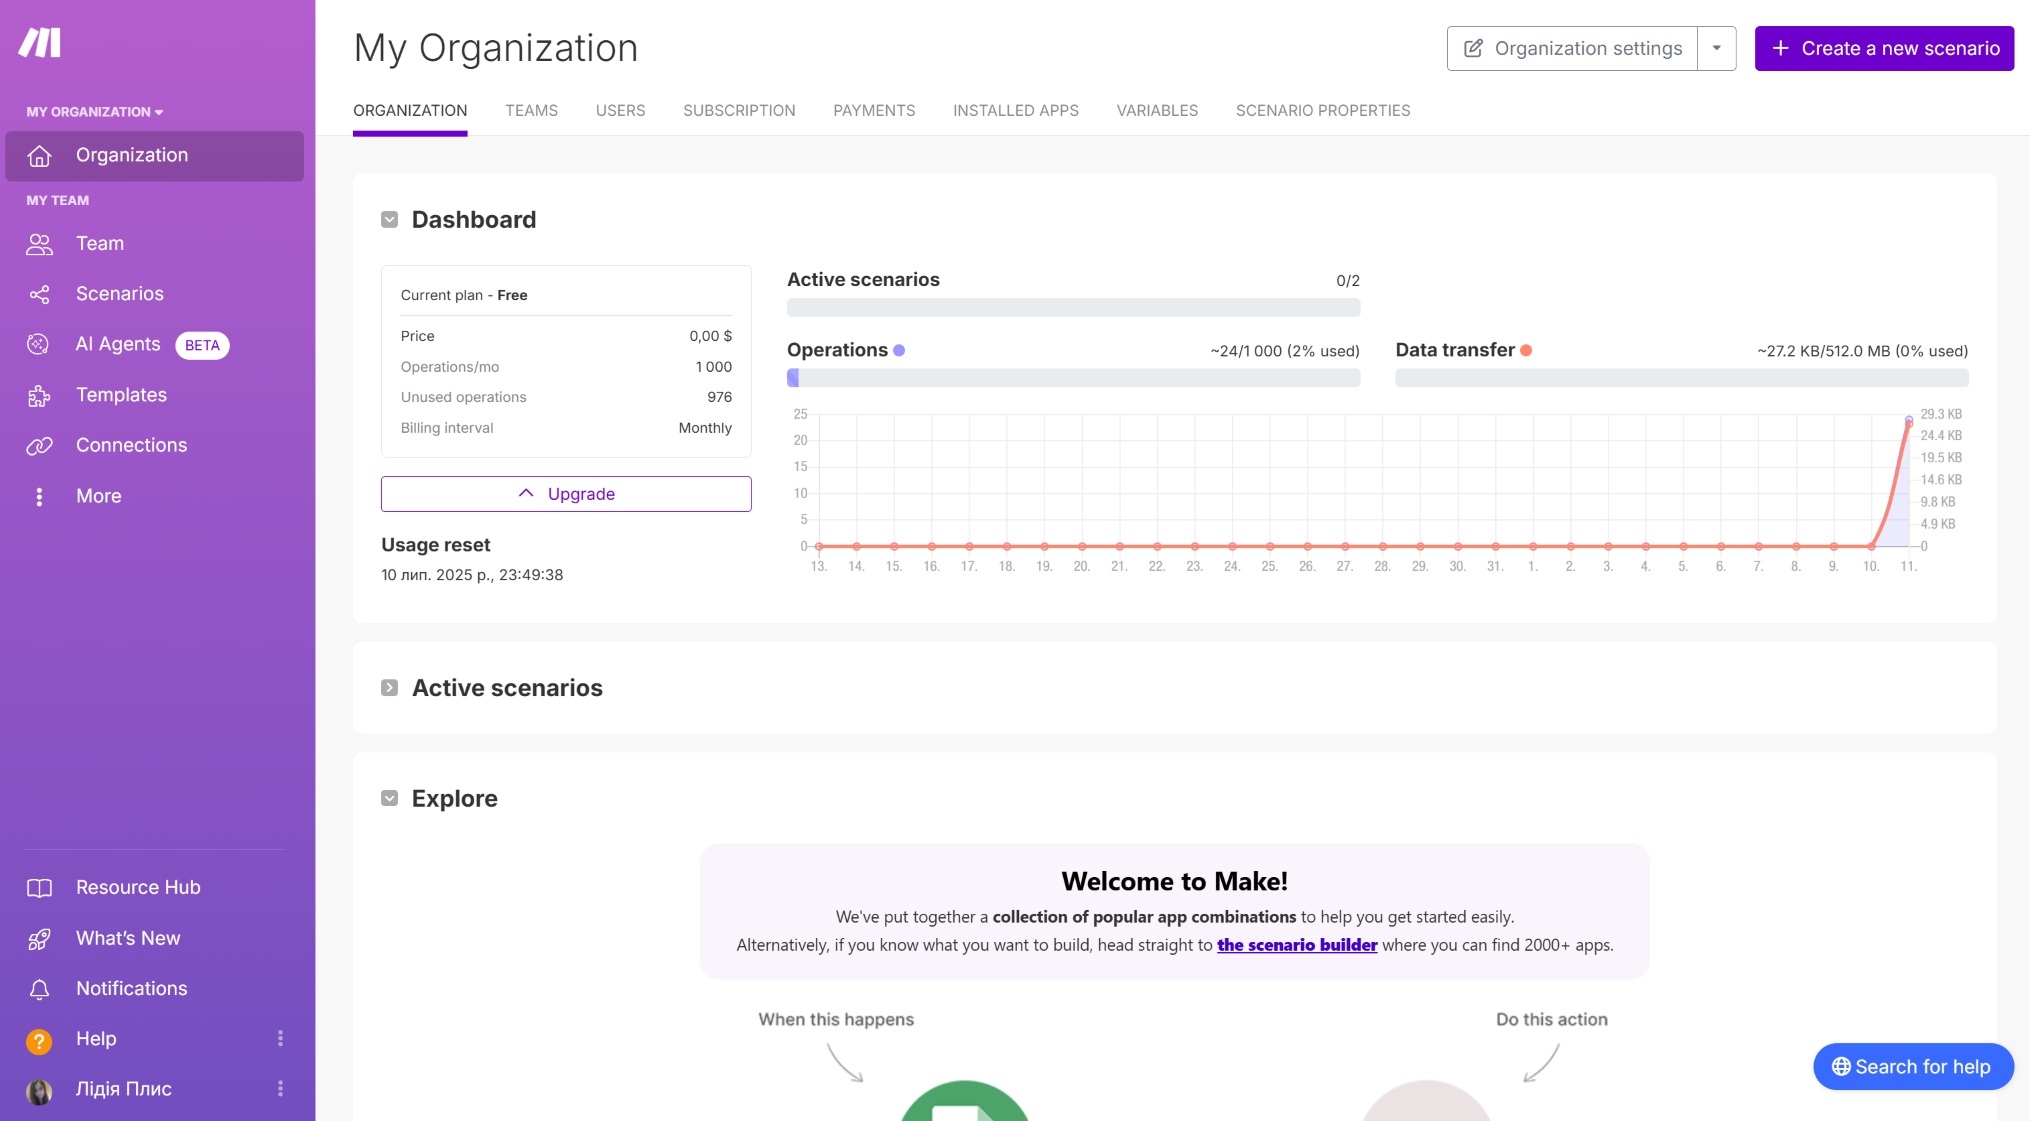Collapse the Dashboard section
Screen dimensions: 2030x1121
click(390, 220)
